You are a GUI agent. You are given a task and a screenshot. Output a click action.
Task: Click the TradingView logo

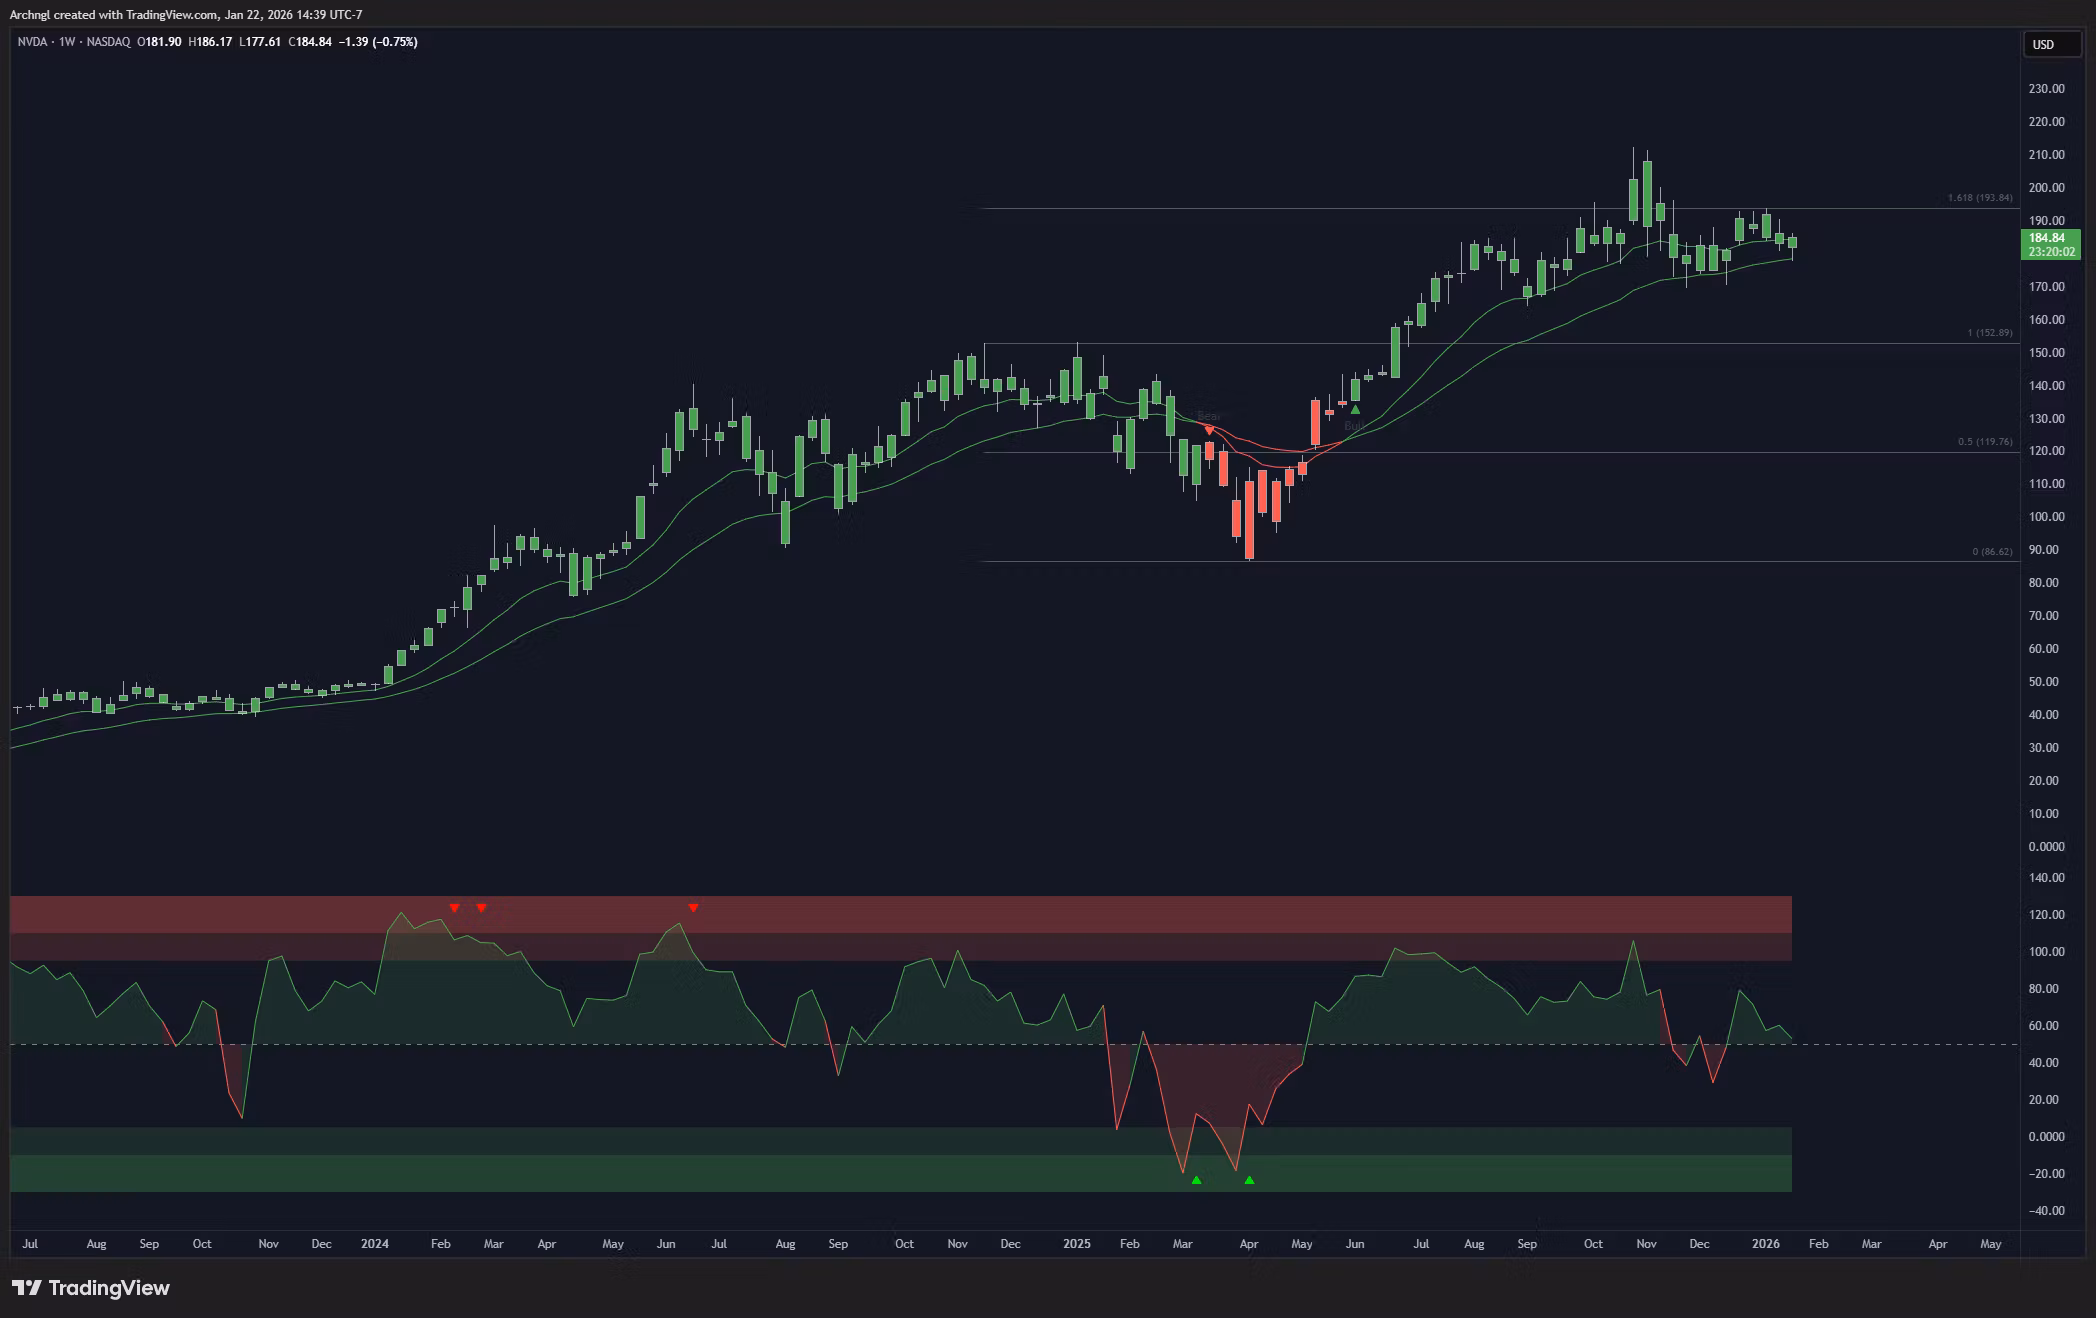click(x=91, y=1288)
